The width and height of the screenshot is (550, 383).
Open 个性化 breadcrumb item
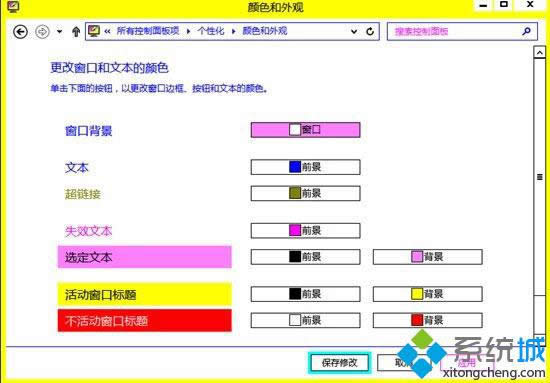[210, 31]
